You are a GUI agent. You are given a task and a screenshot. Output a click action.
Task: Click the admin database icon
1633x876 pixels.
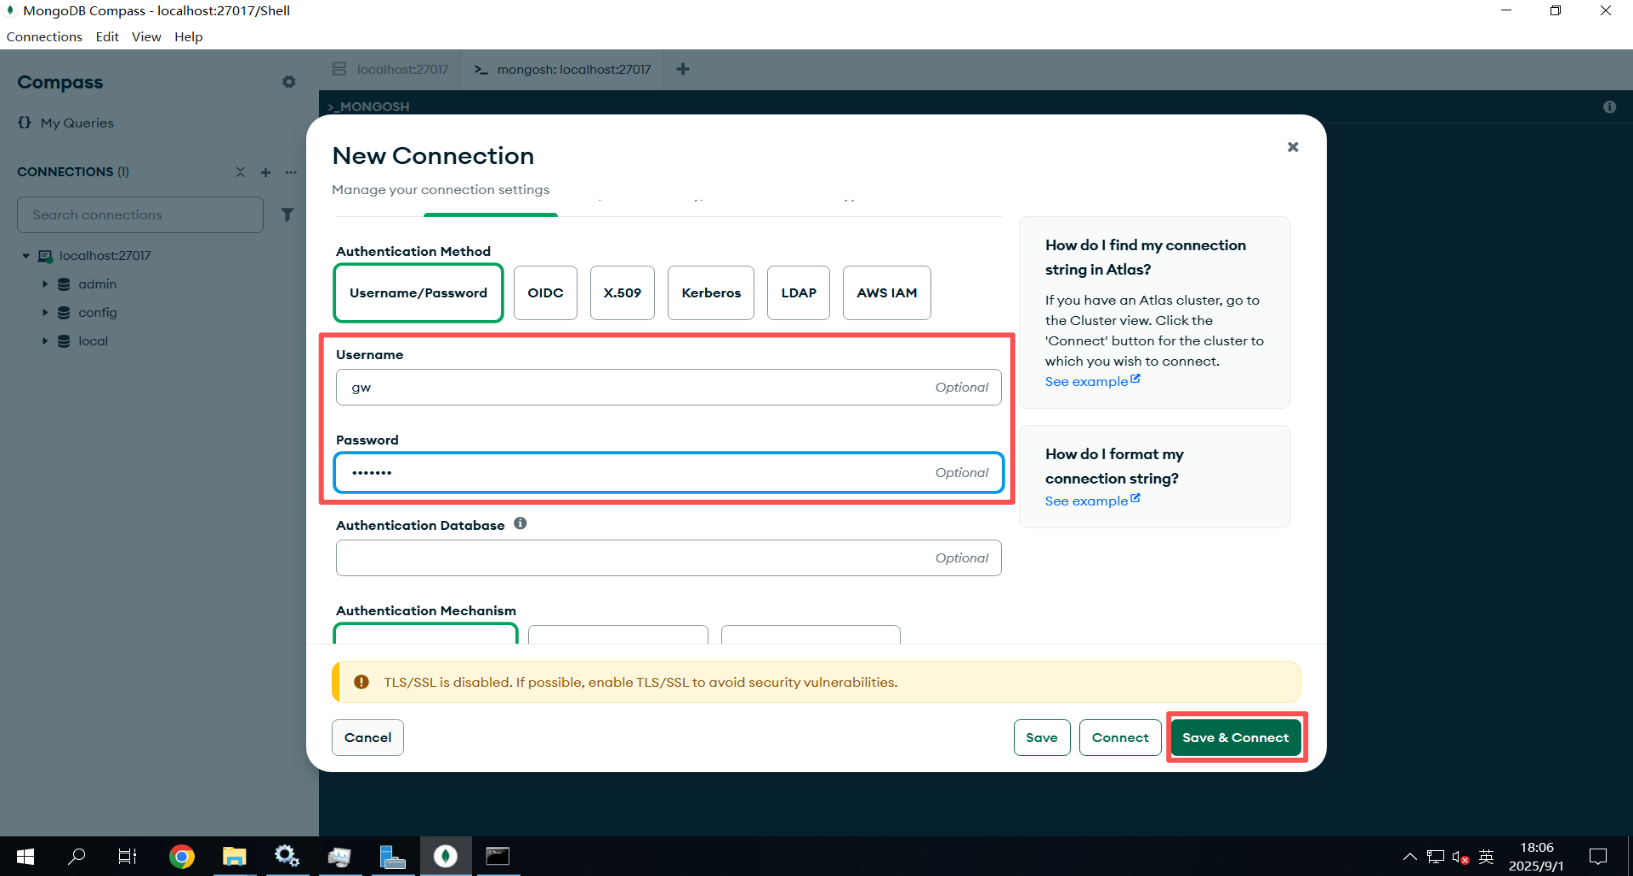(64, 285)
